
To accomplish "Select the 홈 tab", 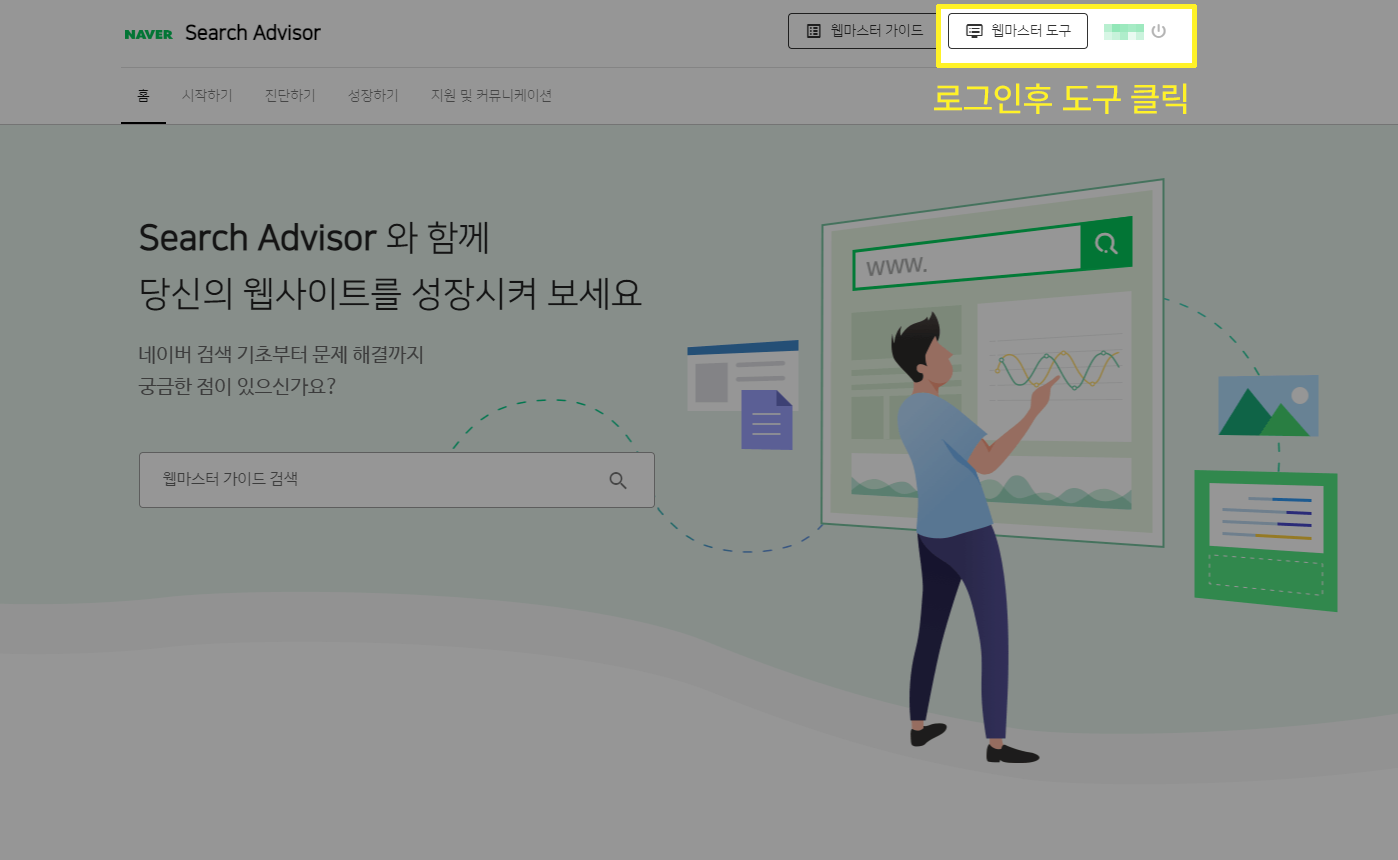I will (x=143, y=96).
